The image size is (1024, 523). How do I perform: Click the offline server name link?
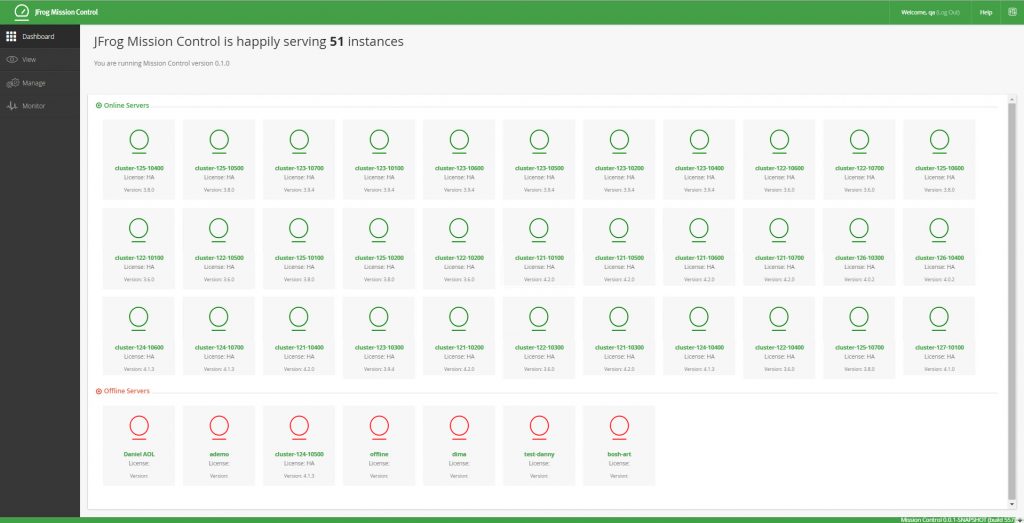point(379,454)
